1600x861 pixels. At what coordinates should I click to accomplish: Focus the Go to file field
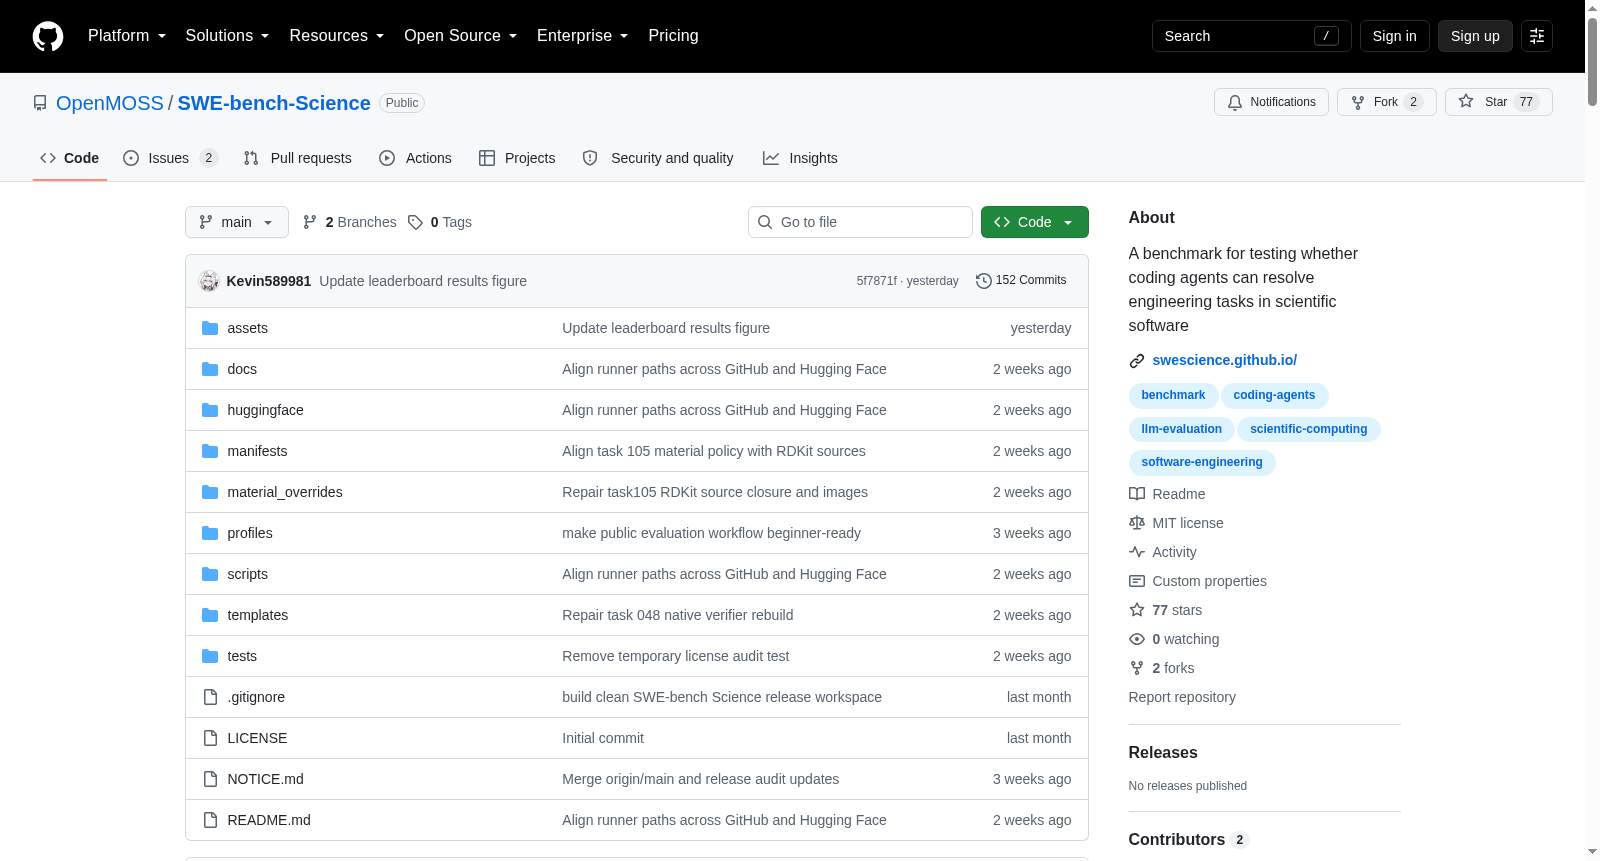coord(860,222)
